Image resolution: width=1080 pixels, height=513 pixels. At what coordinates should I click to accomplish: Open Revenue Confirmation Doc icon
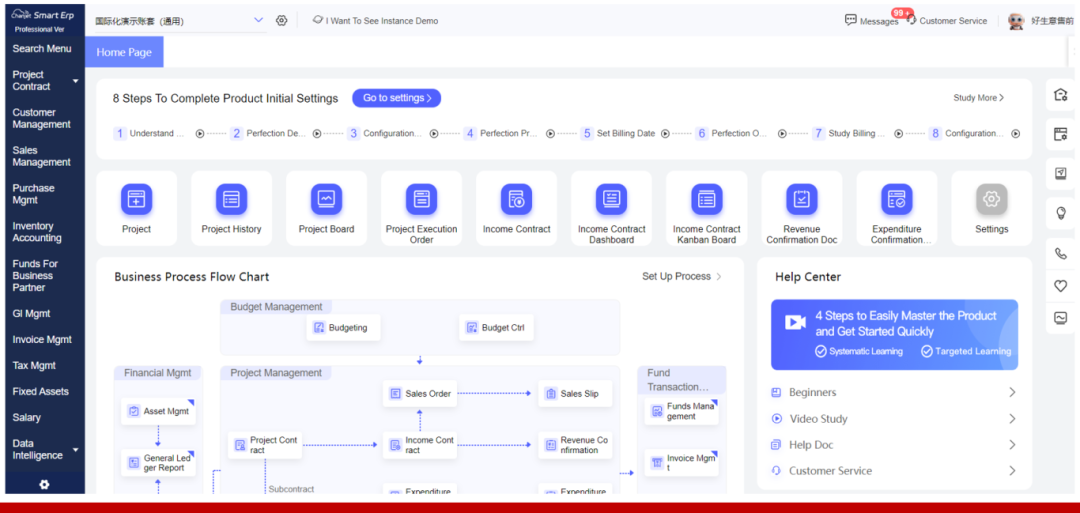click(801, 200)
